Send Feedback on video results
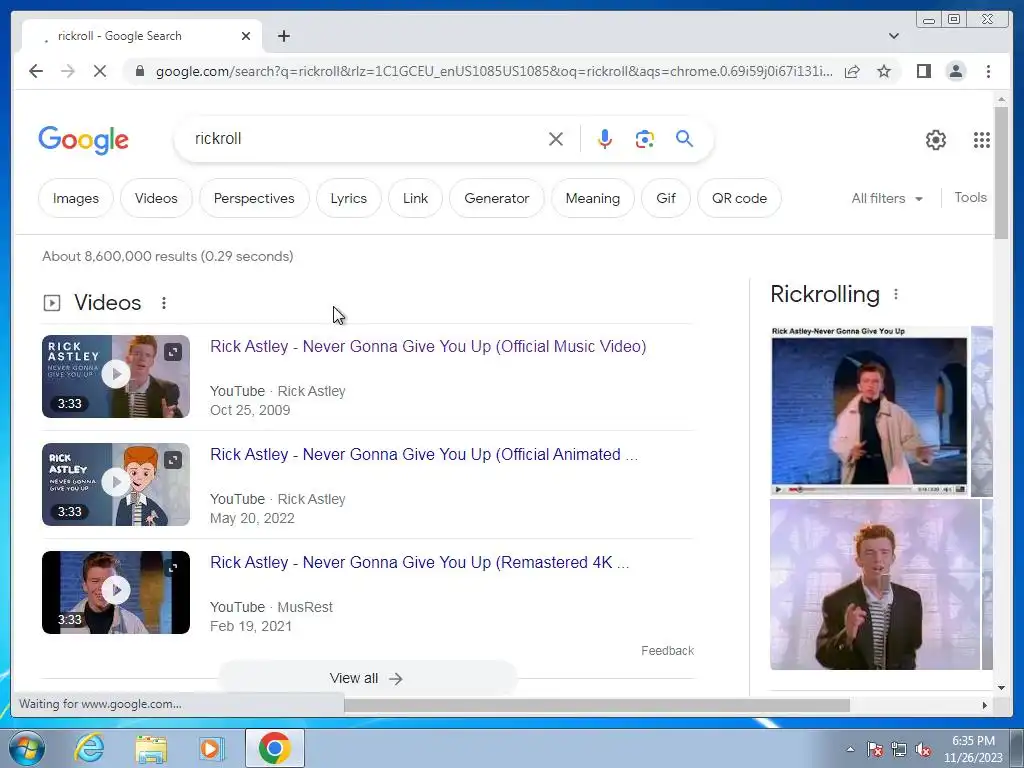This screenshot has height=768, width=1024. [667, 650]
